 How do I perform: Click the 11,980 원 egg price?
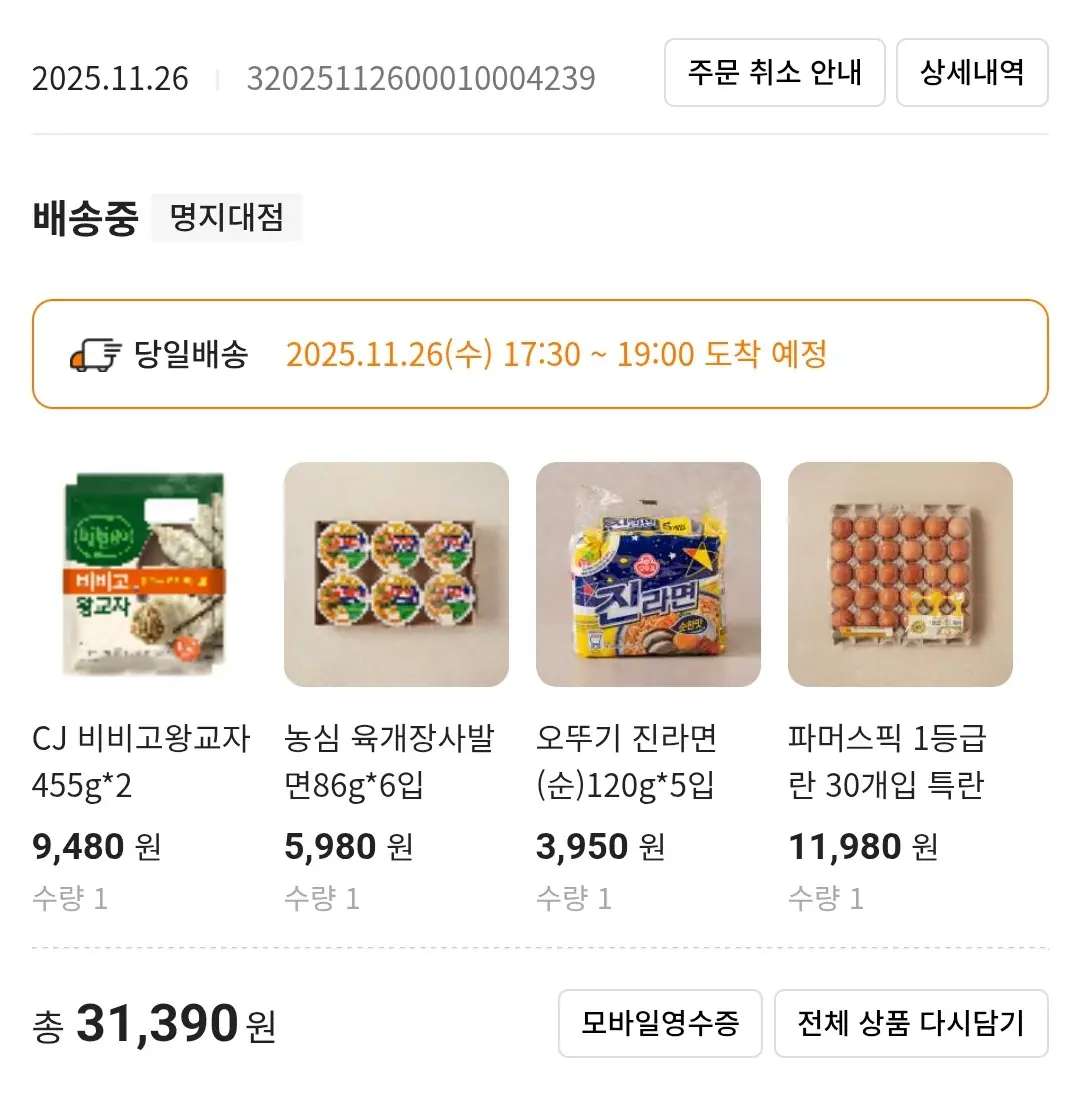[x=863, y=847]
